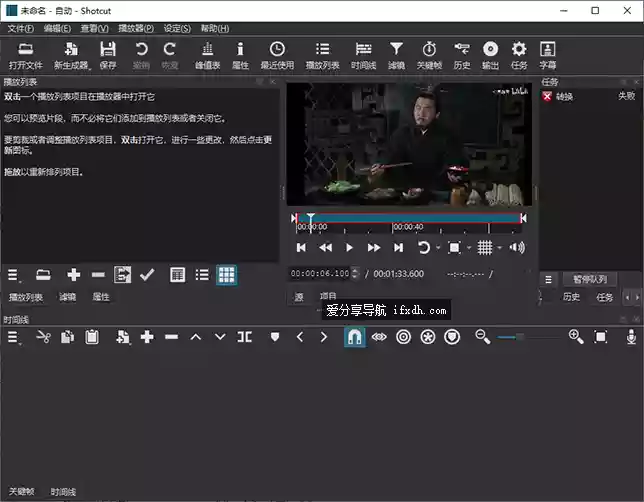Toggle the 时间线 timeline toolbar icon

coord(363,55)
